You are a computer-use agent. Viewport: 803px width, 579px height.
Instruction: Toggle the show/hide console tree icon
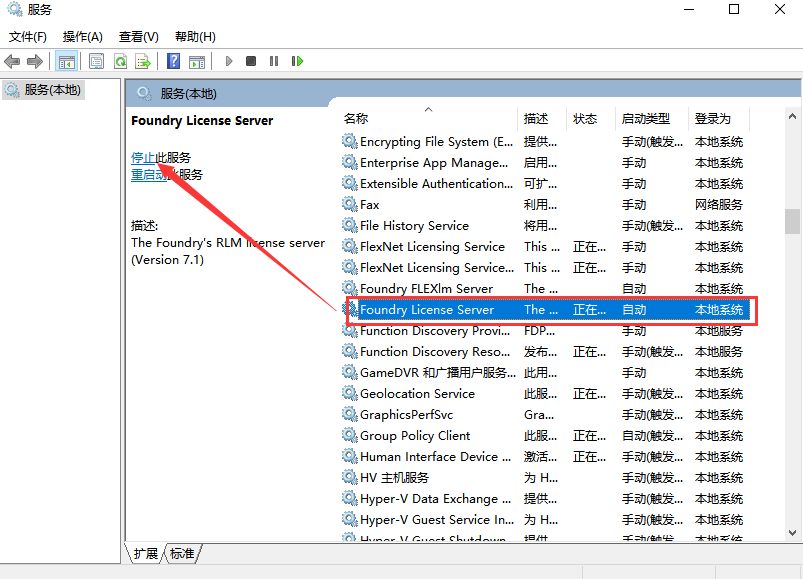click(67, 62)
